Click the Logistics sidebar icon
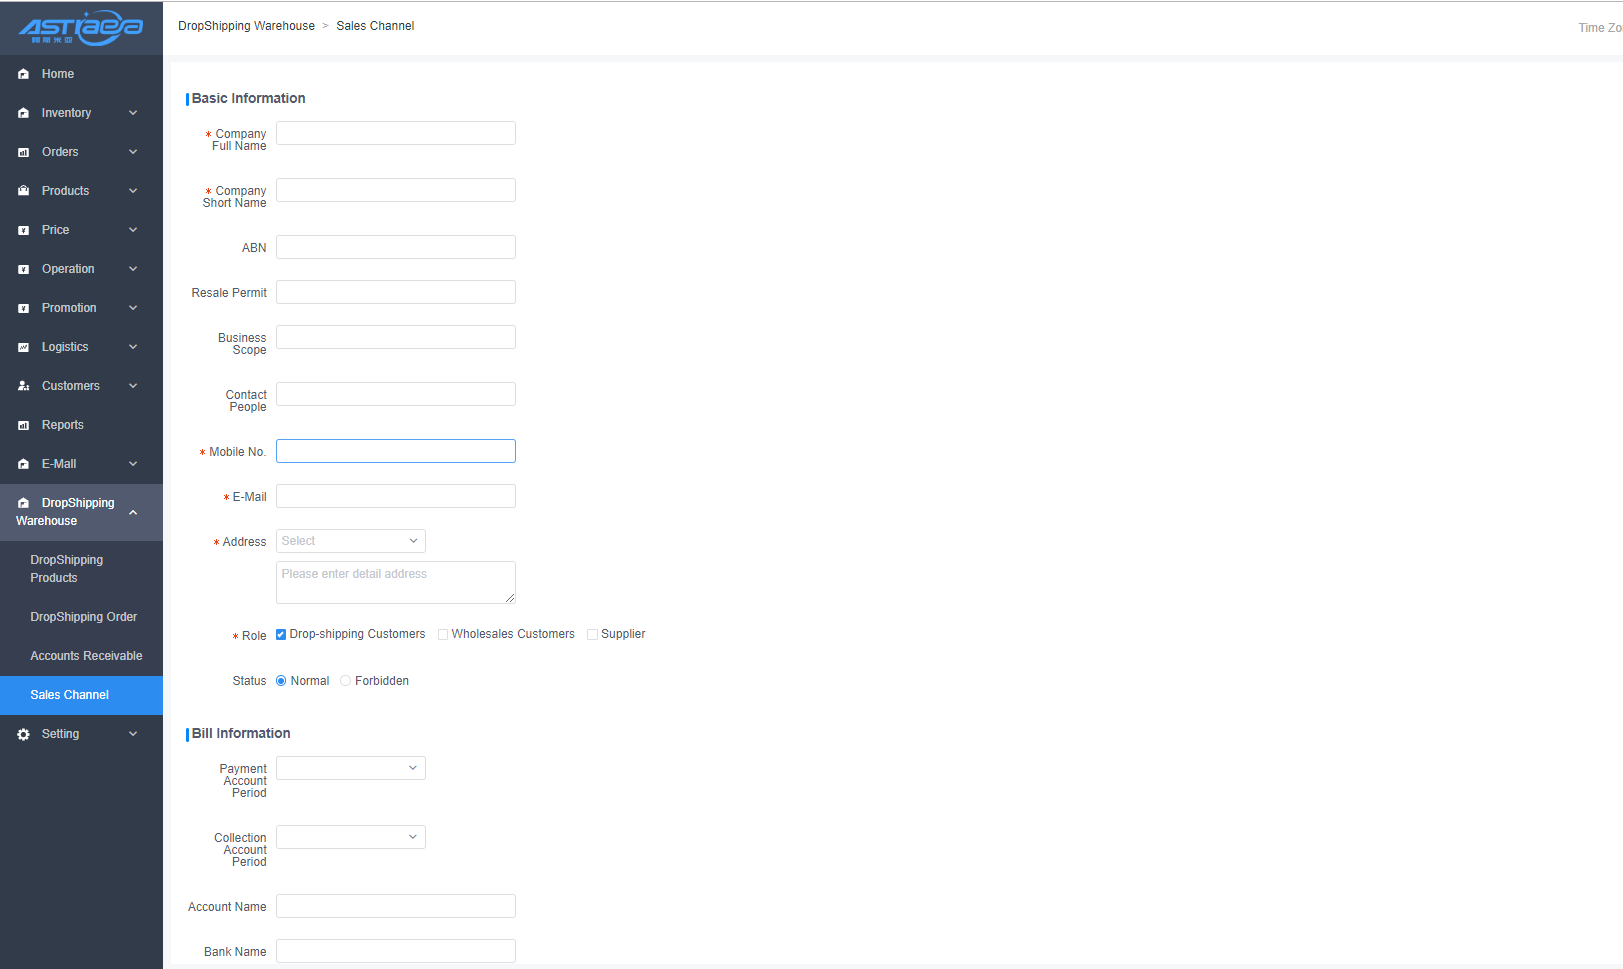Viewport: 1623px width, 969px height. pyautogui.click(x=24, y=347)
